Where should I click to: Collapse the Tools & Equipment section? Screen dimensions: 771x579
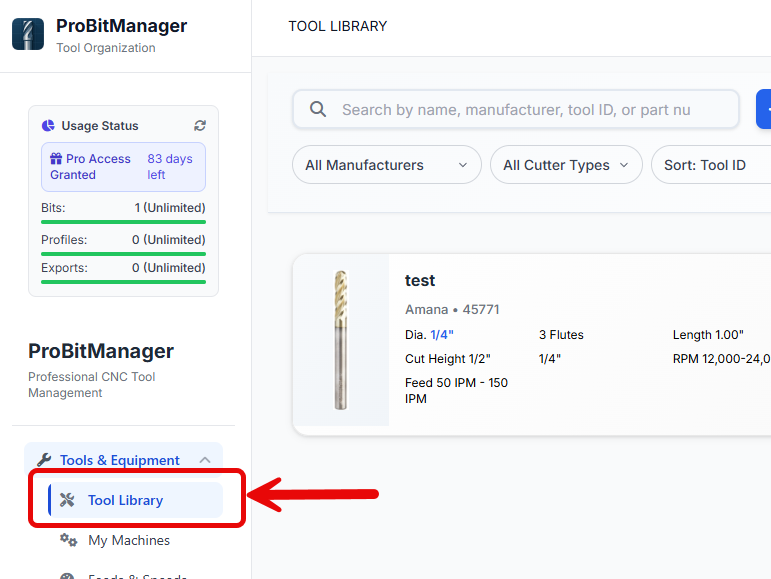(x=205, y=460)
